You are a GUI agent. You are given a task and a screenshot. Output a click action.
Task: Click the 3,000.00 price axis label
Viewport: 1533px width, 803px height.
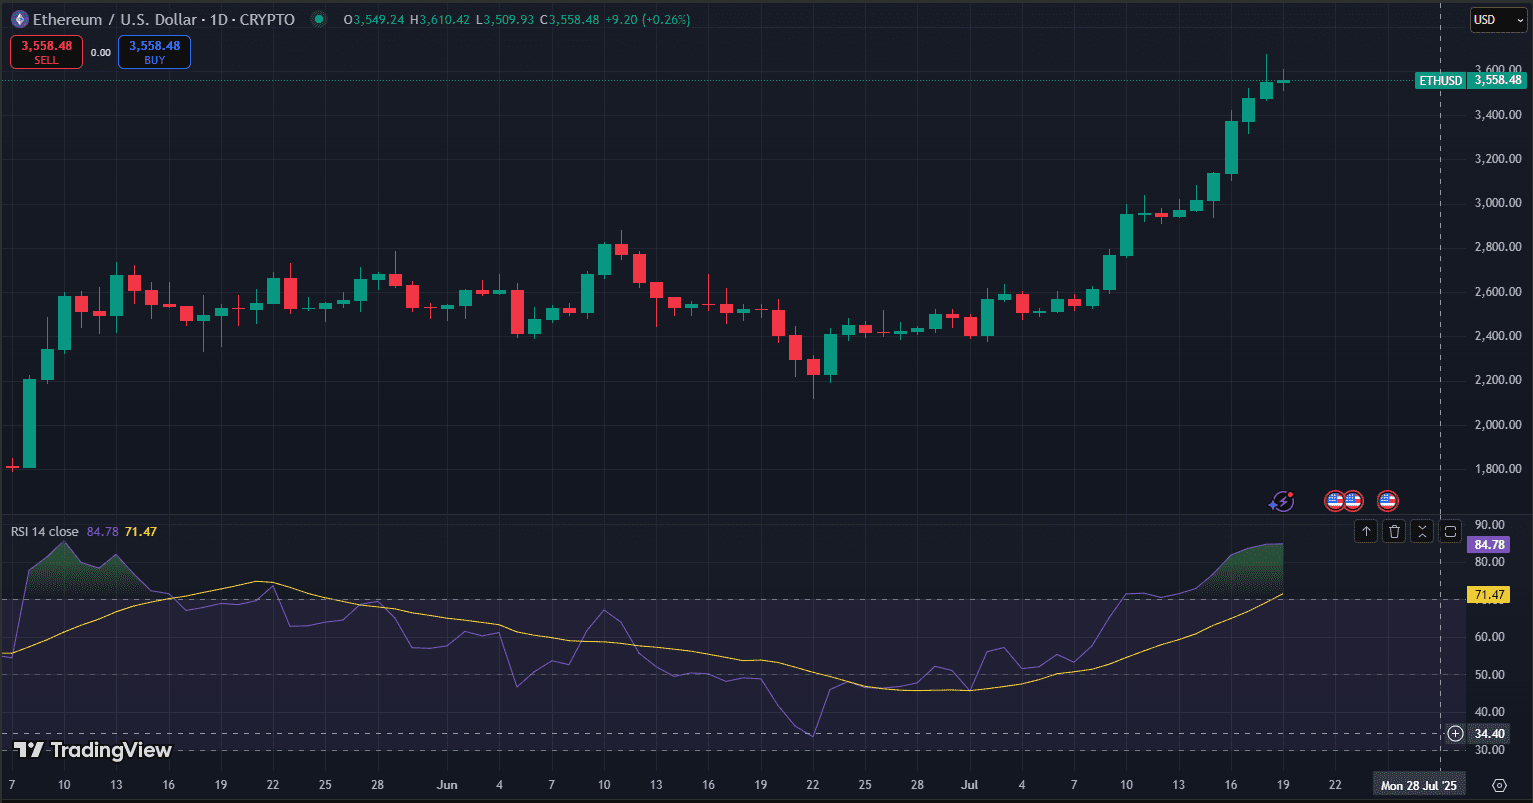tap(1497, 203)
